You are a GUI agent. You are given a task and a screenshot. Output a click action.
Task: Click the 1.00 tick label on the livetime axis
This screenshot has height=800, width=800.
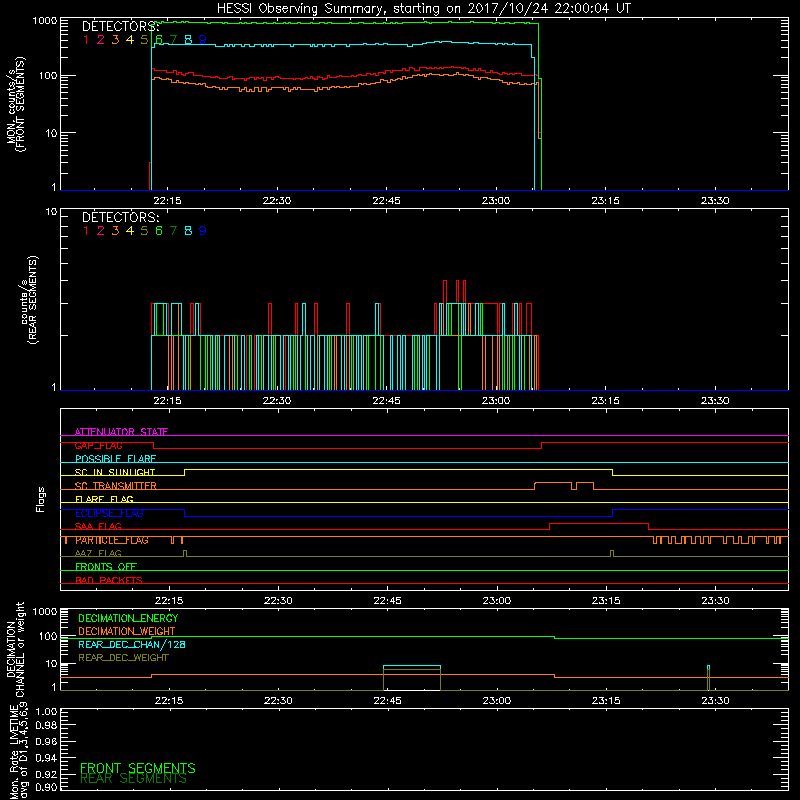[x=46, y=712]
